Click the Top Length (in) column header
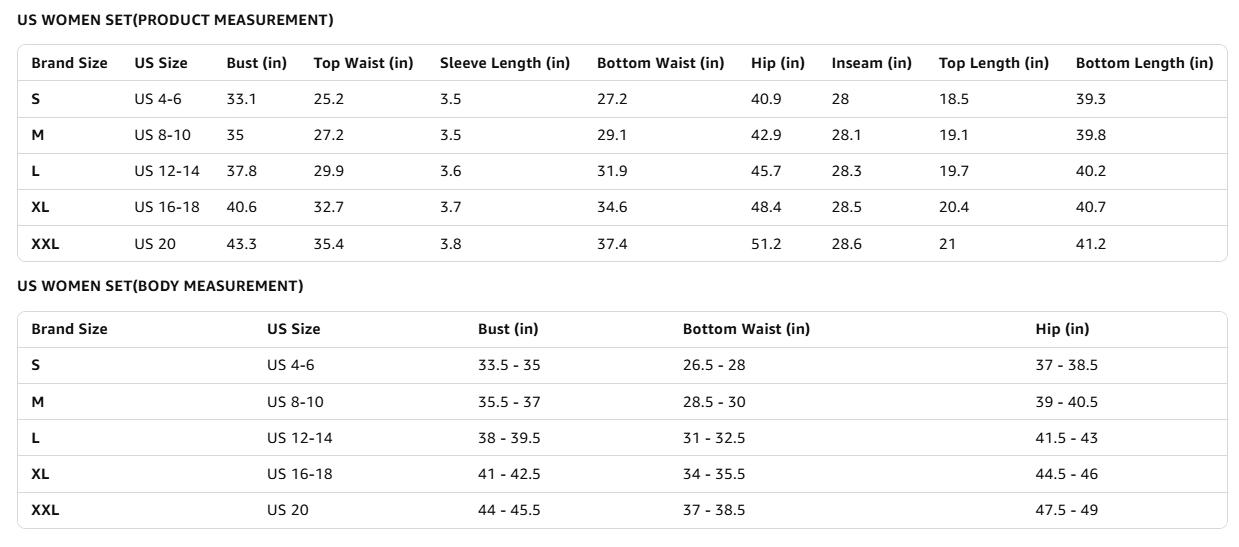This screenshot has width=1239, height=547. tap(993, 63)
